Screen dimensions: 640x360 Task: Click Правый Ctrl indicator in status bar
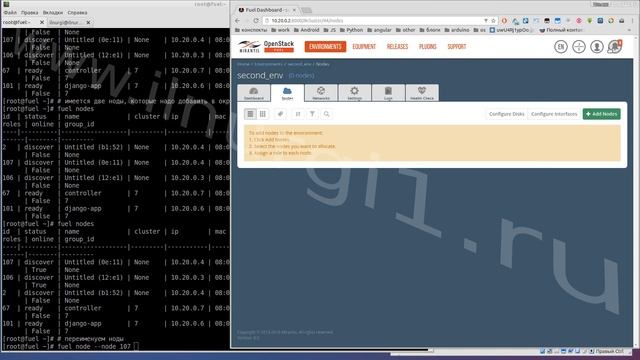609,351
